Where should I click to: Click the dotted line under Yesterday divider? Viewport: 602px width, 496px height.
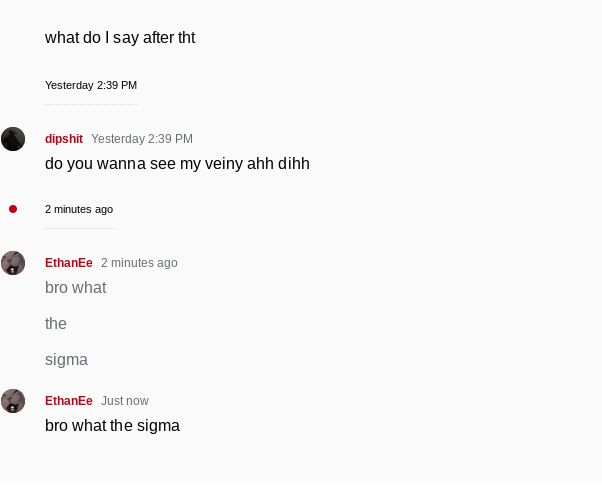[91, 104]
